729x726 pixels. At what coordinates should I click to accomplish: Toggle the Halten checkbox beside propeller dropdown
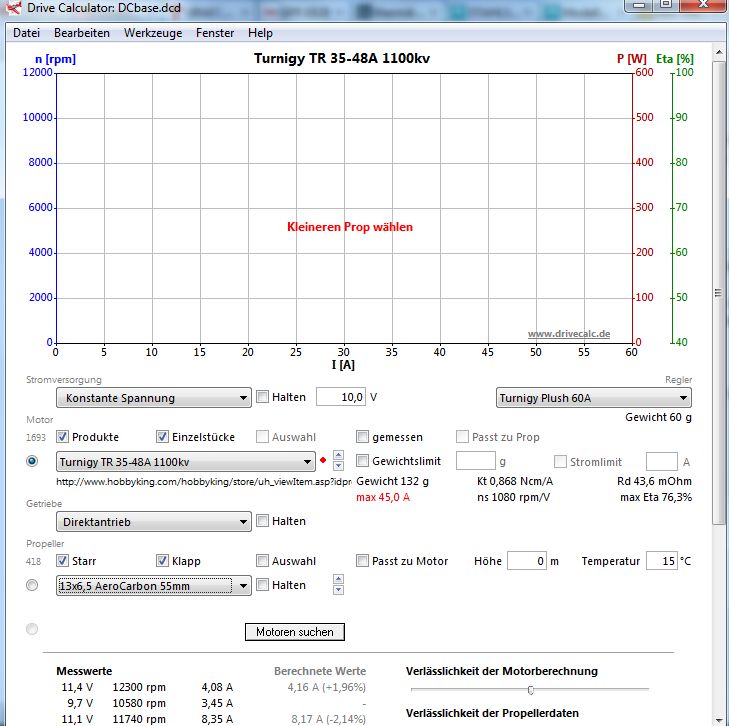263,585
